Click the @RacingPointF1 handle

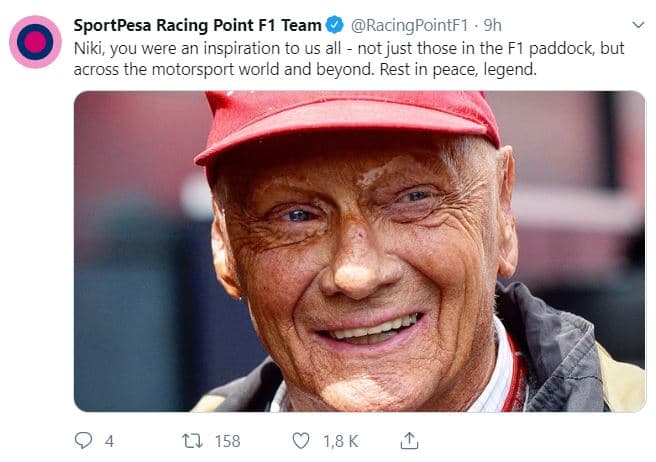click(x=410, y=25)
